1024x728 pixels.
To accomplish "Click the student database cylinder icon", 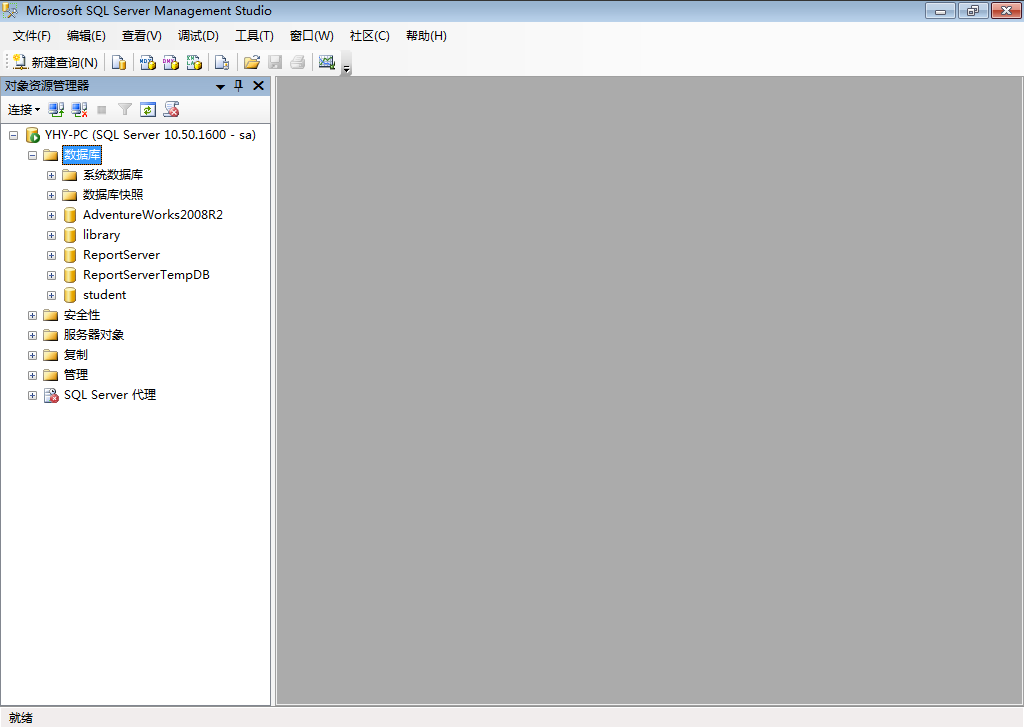I will 70,295.
